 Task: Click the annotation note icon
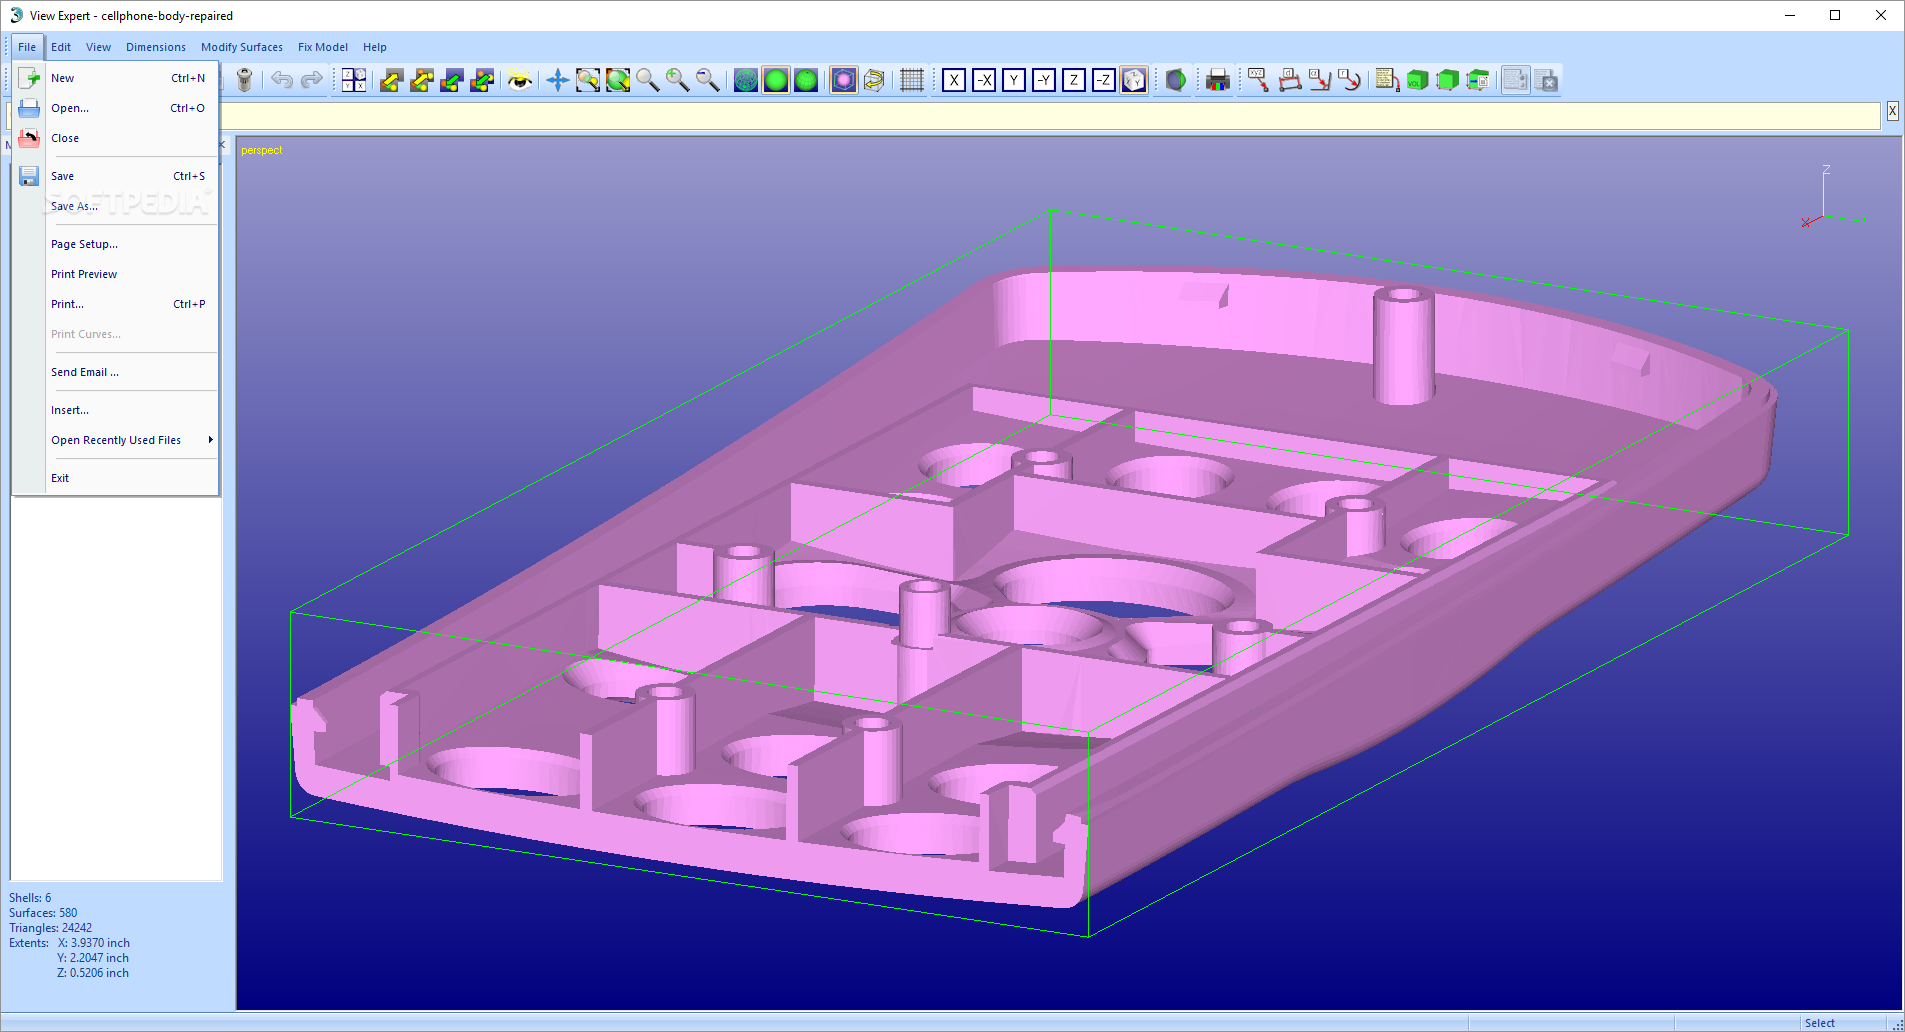[1387, 80]
